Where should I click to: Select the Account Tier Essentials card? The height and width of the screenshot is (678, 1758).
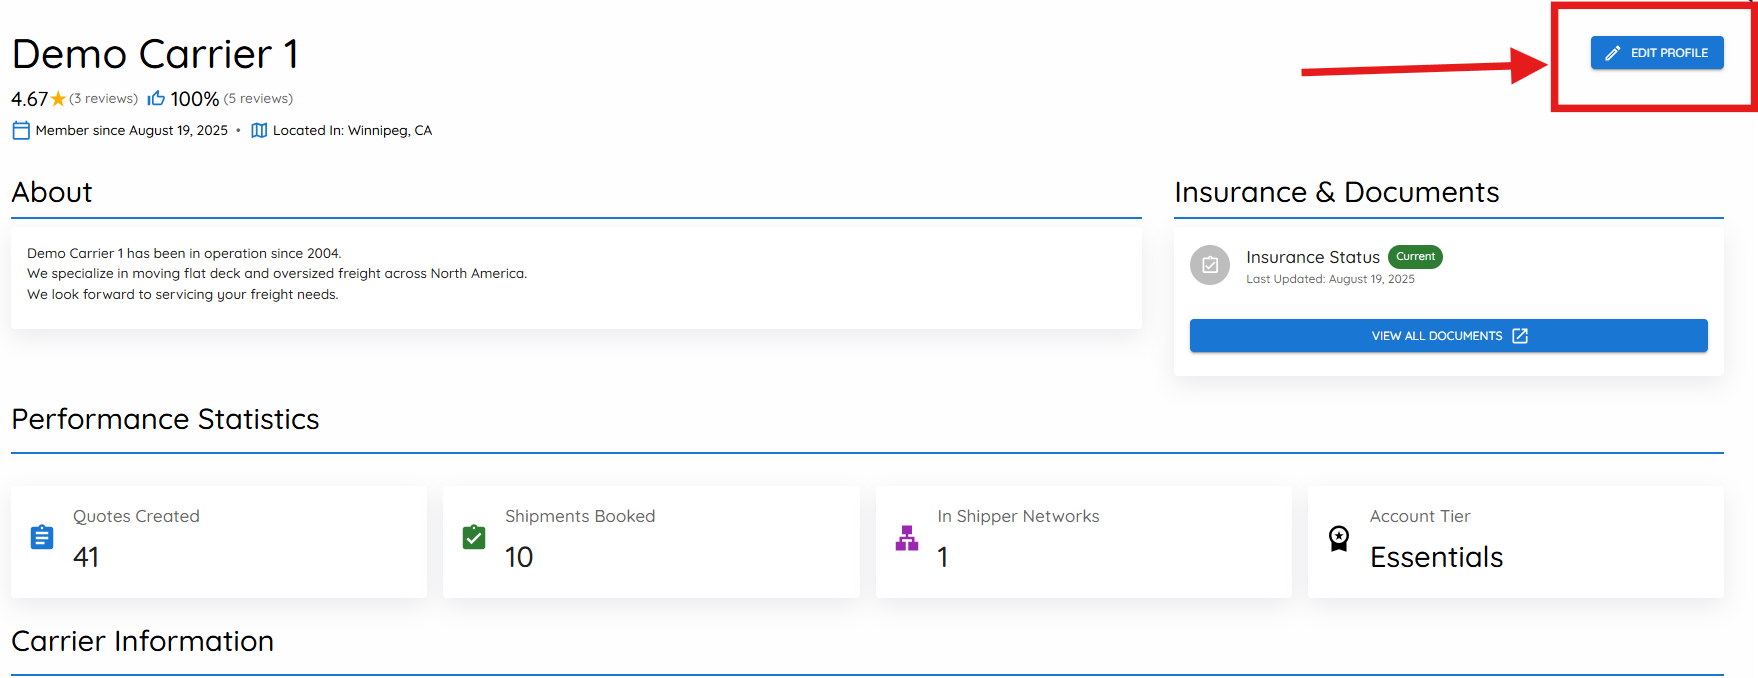point(1516,542)
